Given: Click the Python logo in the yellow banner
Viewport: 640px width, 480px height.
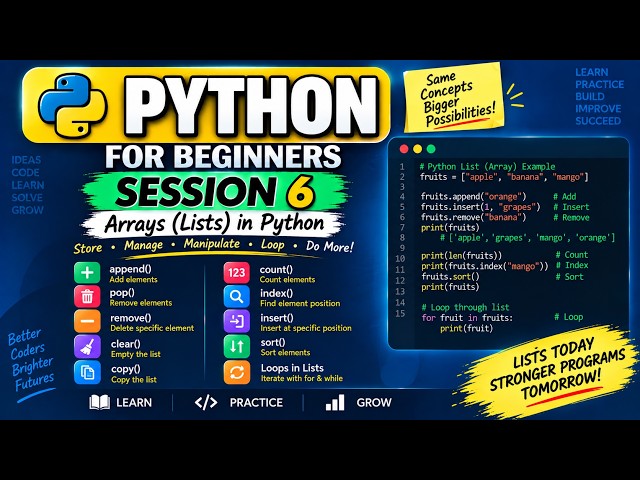Looking at the screenshot, I should click(x=73, y=105).
